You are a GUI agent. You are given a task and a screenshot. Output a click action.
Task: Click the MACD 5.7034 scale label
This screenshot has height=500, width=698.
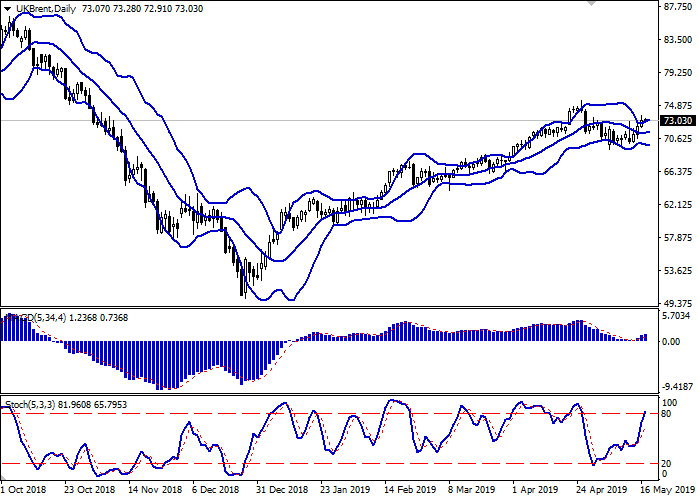[x=676, y=315]
